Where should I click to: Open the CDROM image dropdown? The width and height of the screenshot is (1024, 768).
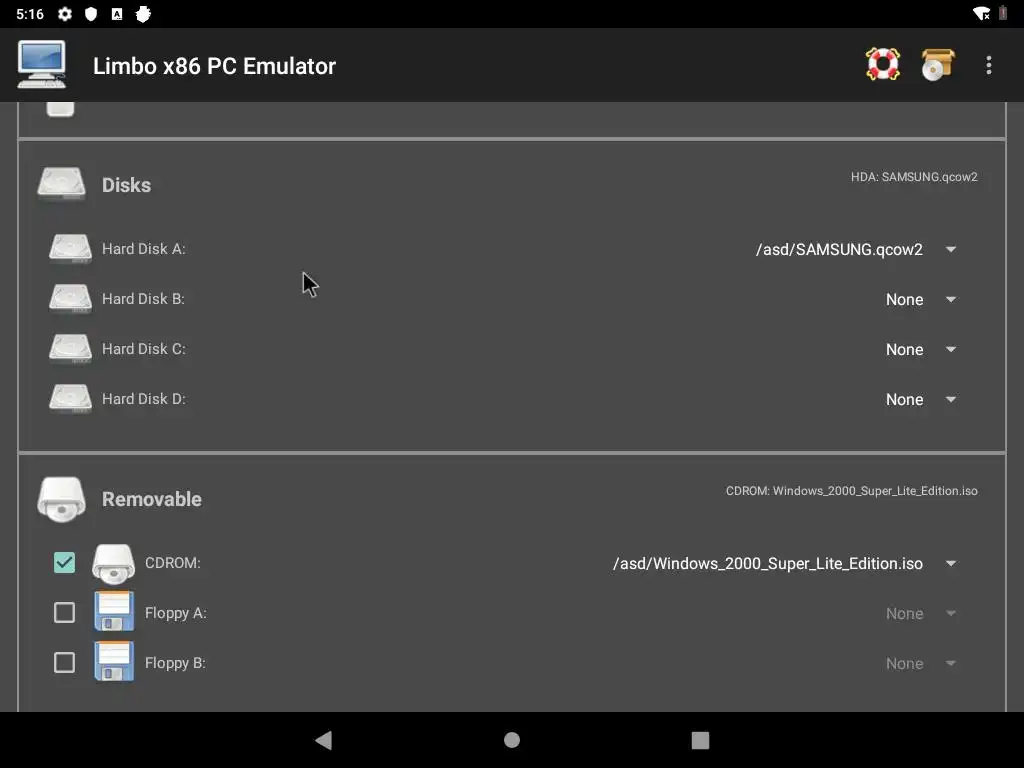click(784, 564)
